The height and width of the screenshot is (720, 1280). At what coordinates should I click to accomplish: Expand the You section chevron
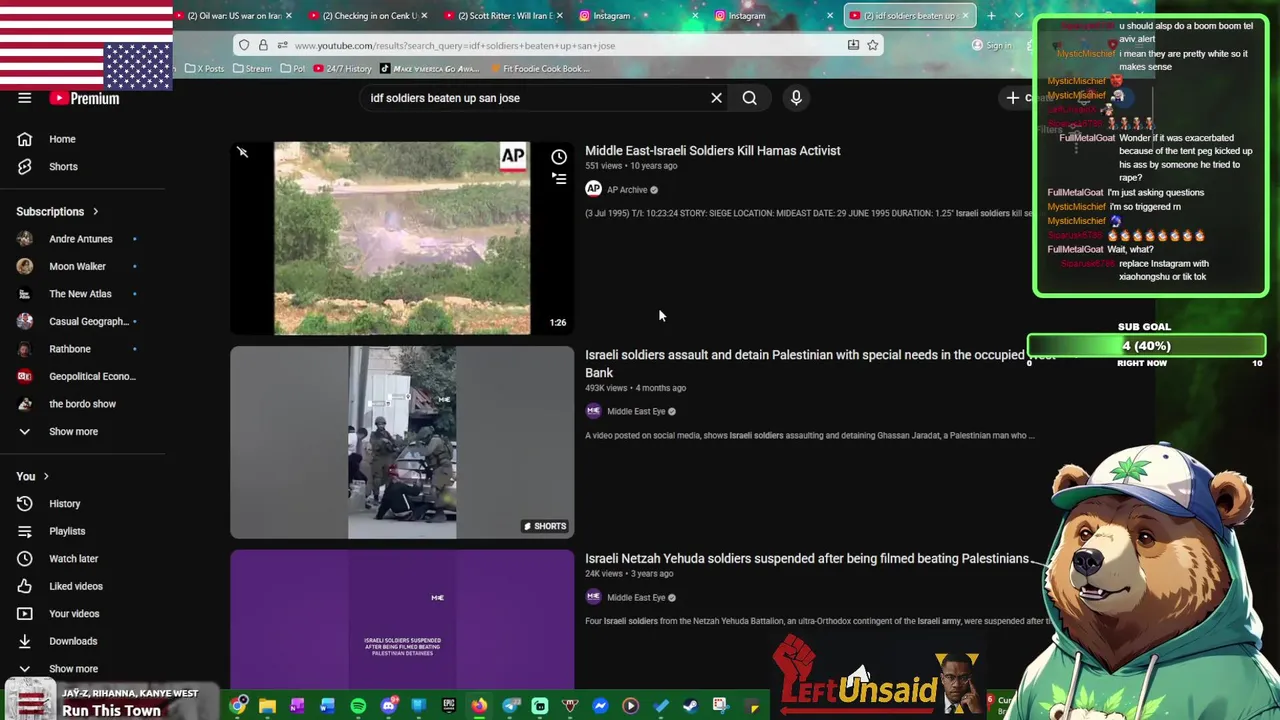[x=45, y=477]
